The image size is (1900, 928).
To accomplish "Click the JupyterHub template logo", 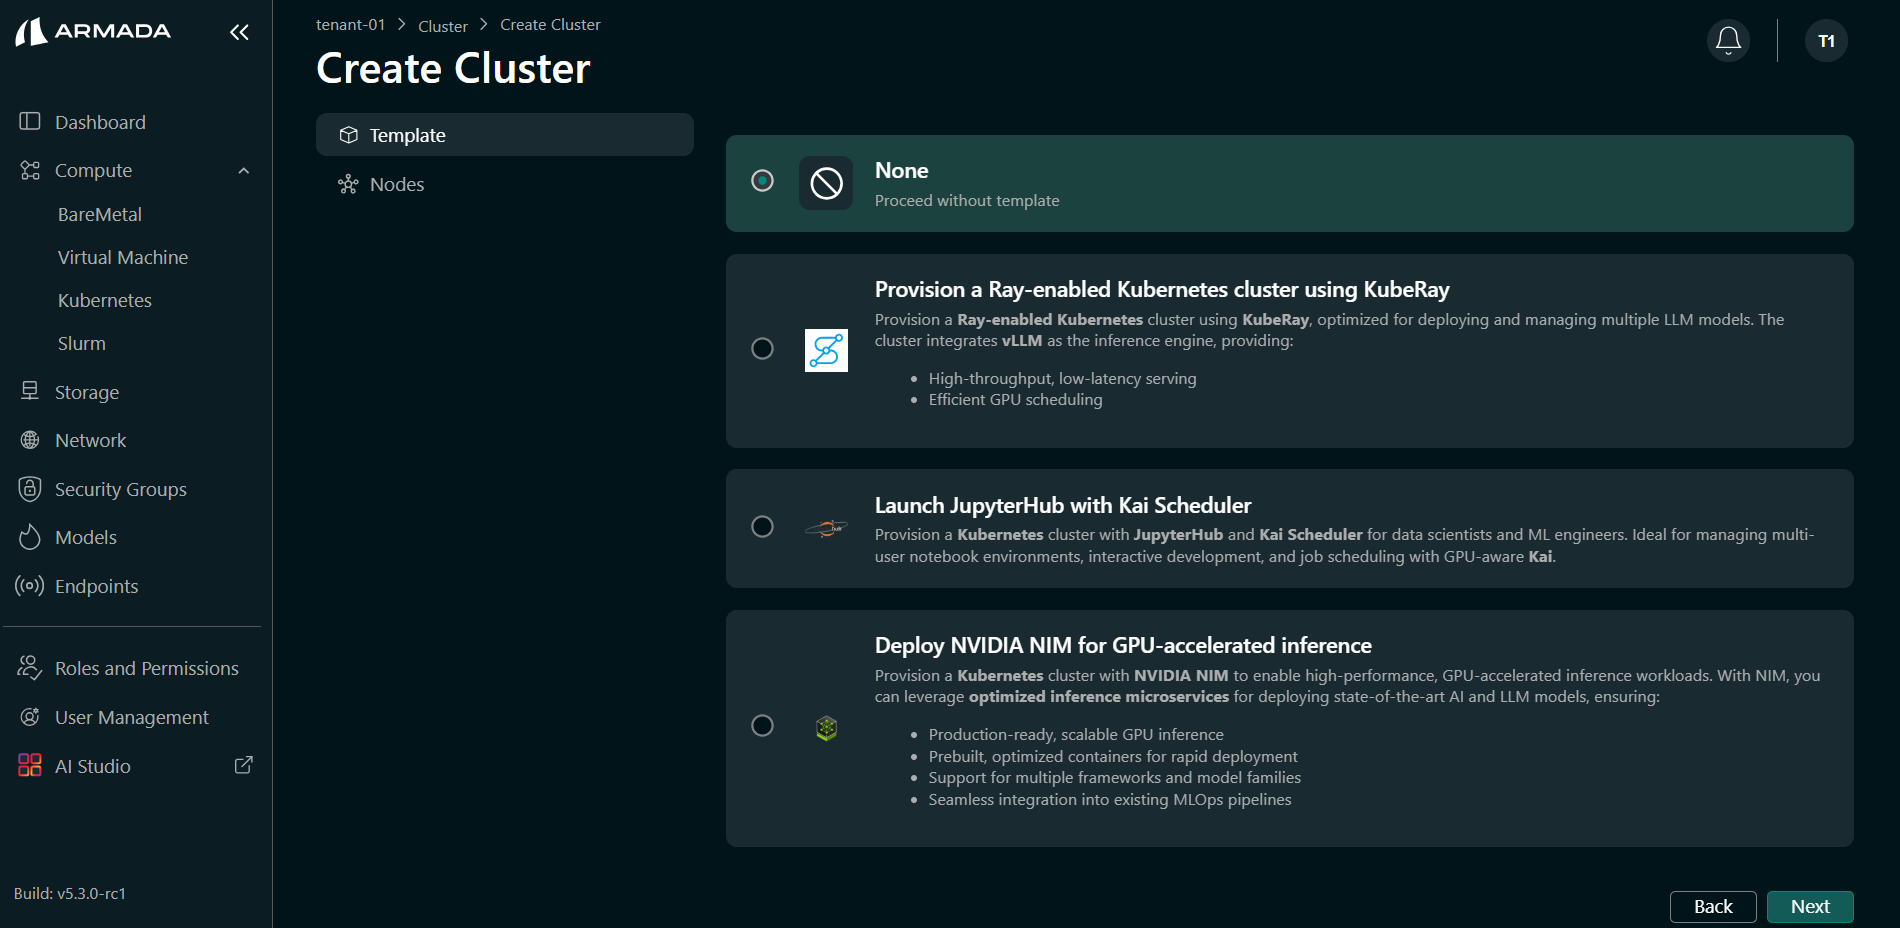I will [826, 528].
